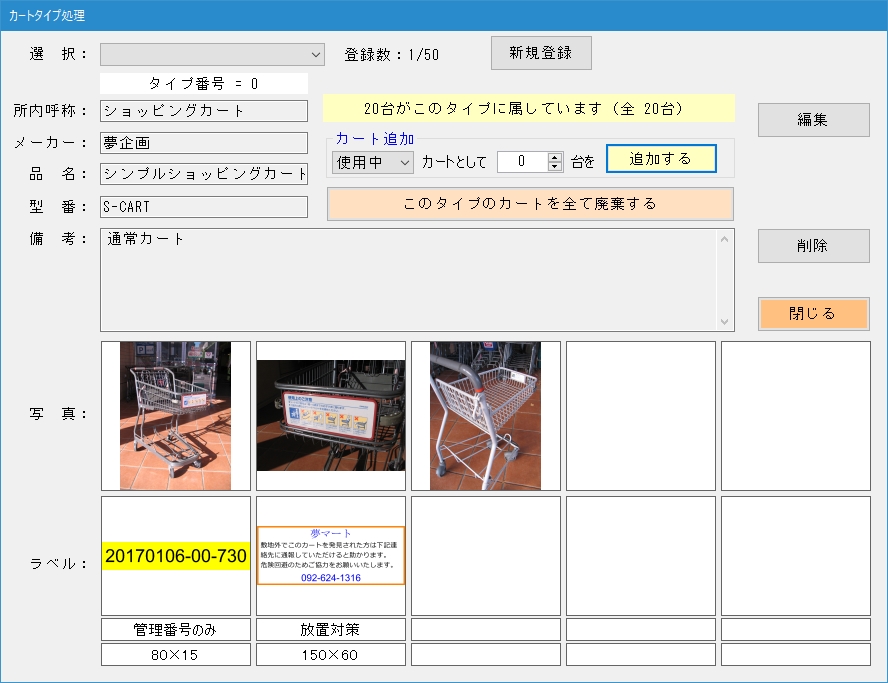Decrease cart count with down spinner arrow
Viewport: 888px width, 683px height.
(x=555, y=167)
